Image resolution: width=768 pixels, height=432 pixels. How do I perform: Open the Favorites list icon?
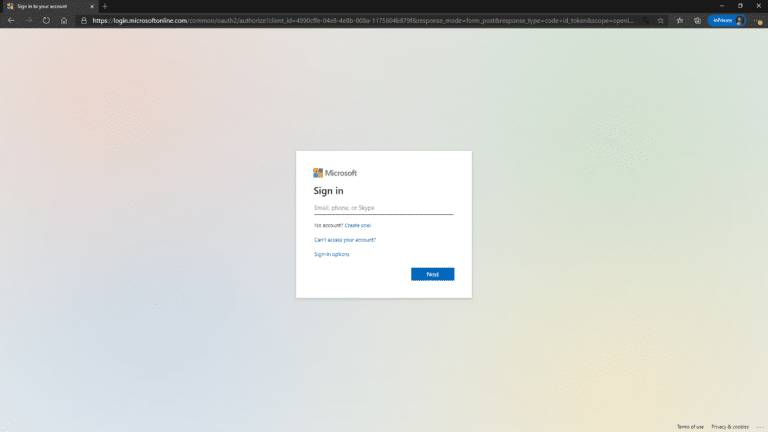(681, 20)
